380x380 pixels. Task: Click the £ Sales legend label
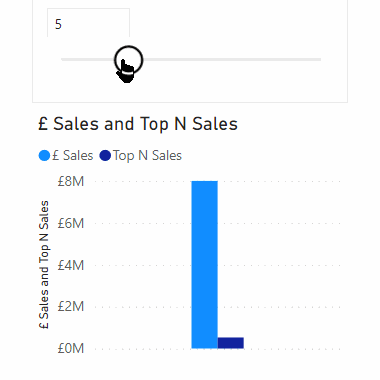tap(72, 156)
